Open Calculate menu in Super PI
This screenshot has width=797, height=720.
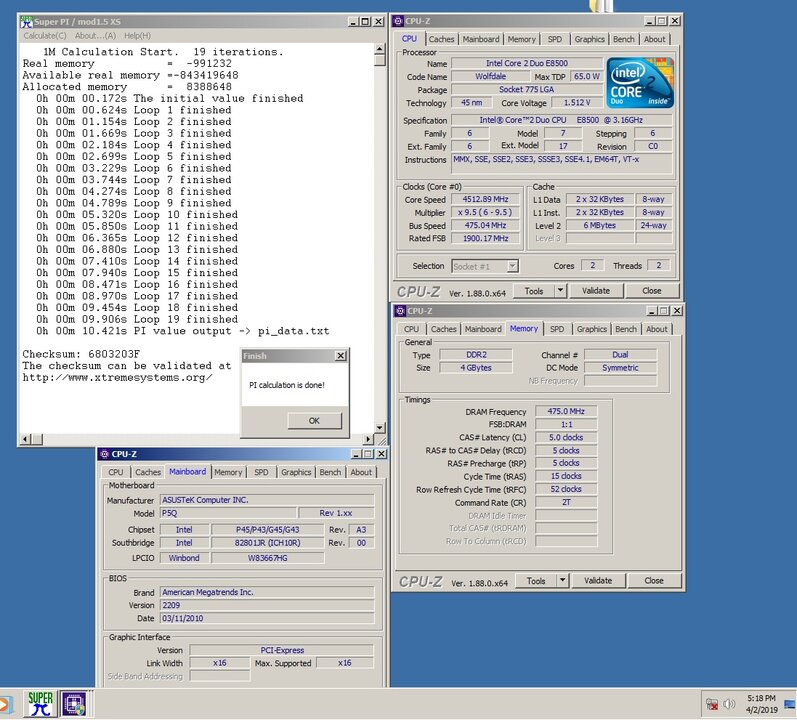tap(45, 36)
